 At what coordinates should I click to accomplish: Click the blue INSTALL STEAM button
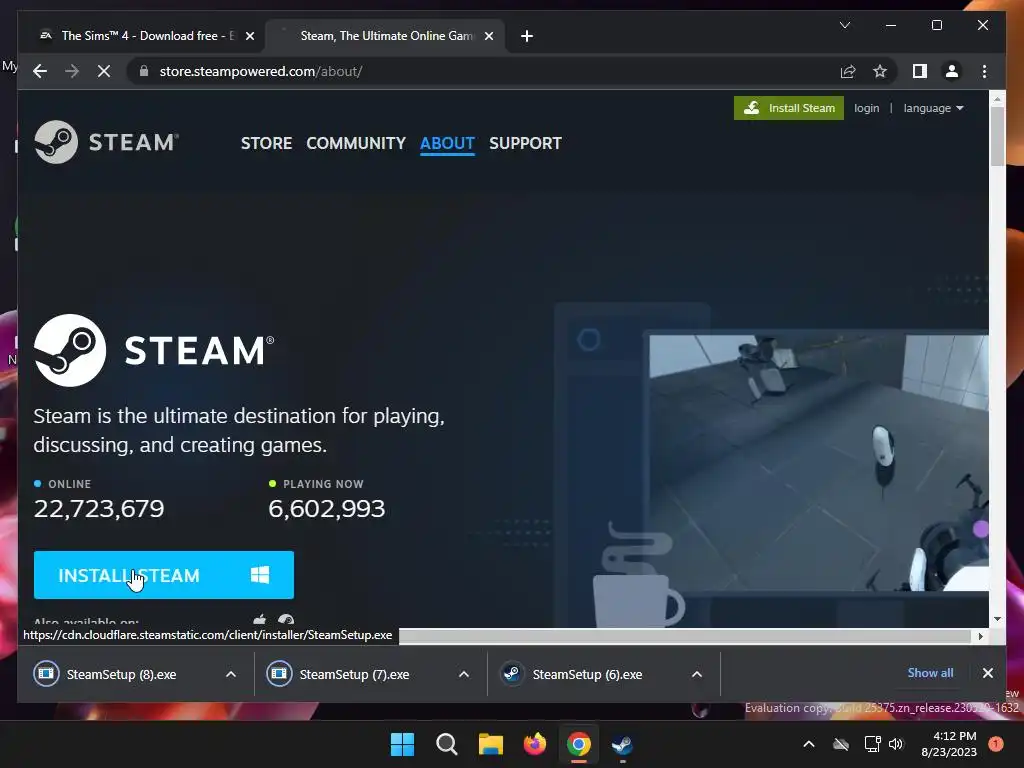pyautogui.click(x=164, y=575)
